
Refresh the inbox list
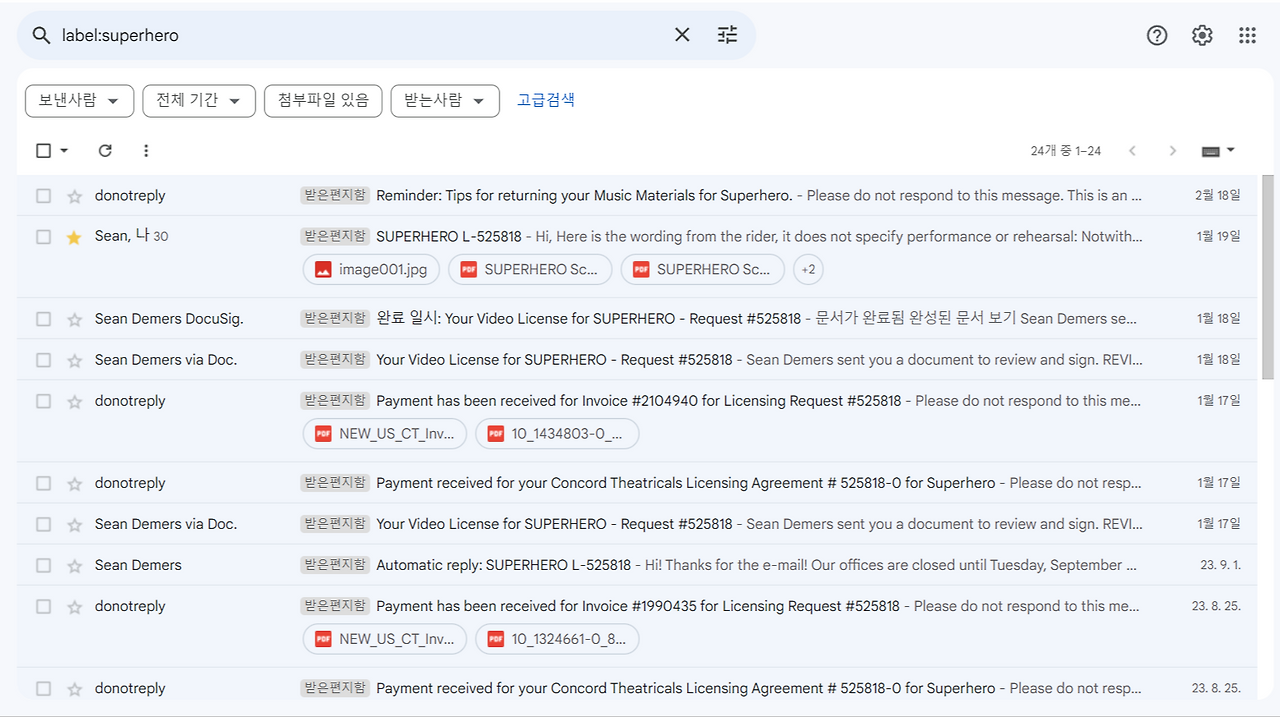[105, 150]
